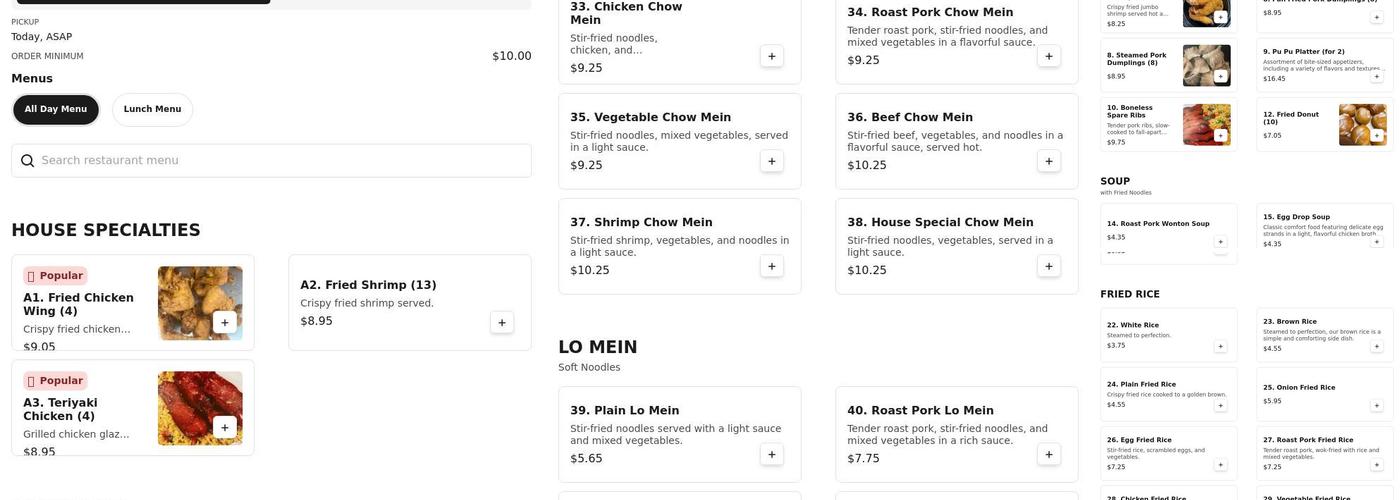Add Vegetable Chow Mein to cart
This screenshot has height=500, width=1400.
click(771, 161)
